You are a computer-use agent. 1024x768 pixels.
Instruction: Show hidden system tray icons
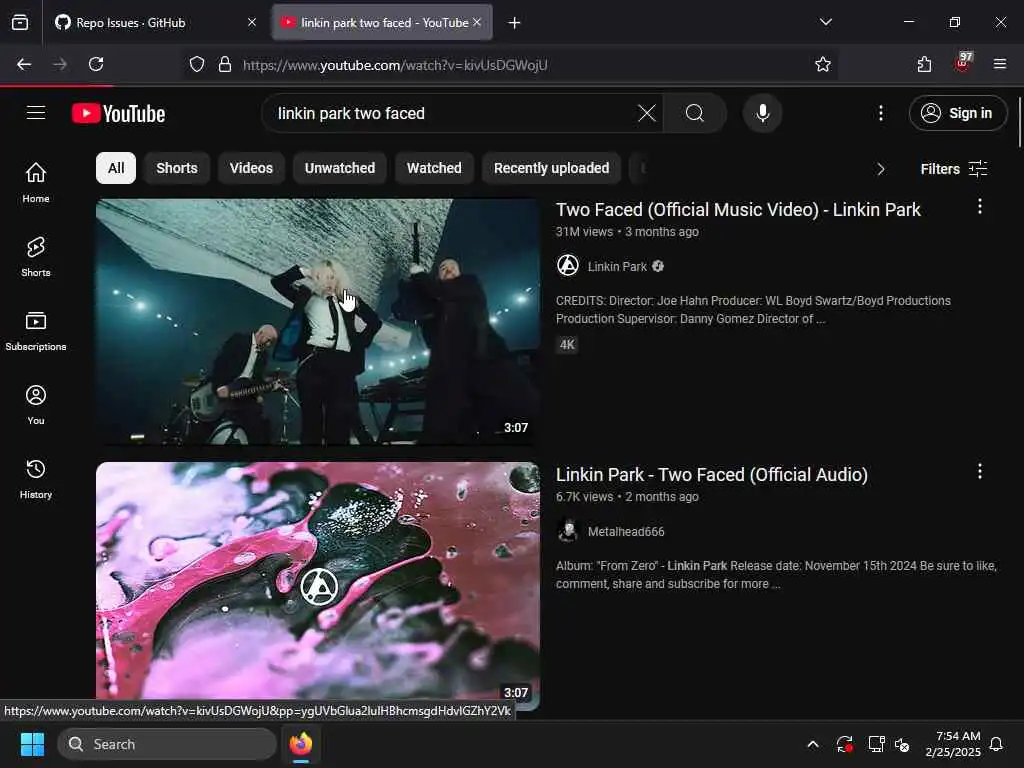tap(812, 744)
